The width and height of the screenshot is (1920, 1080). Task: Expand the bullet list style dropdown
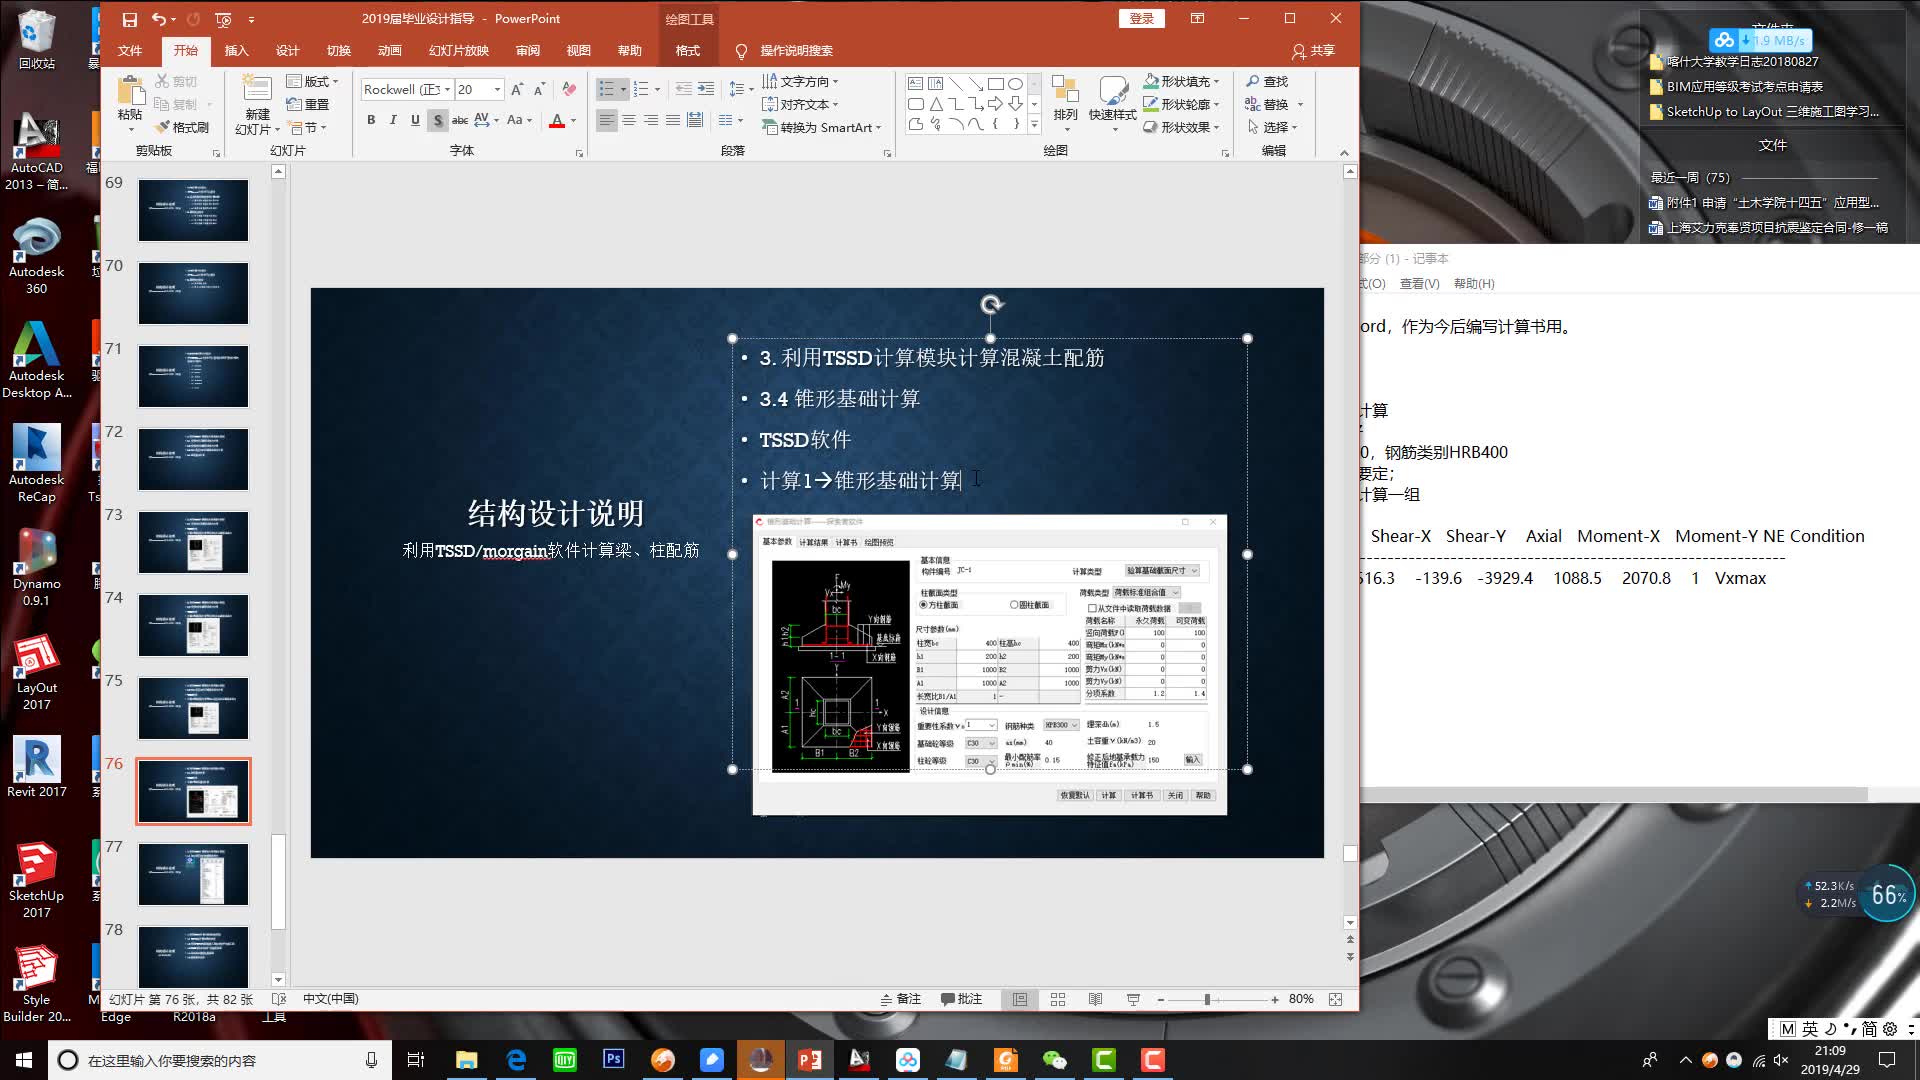621,89
